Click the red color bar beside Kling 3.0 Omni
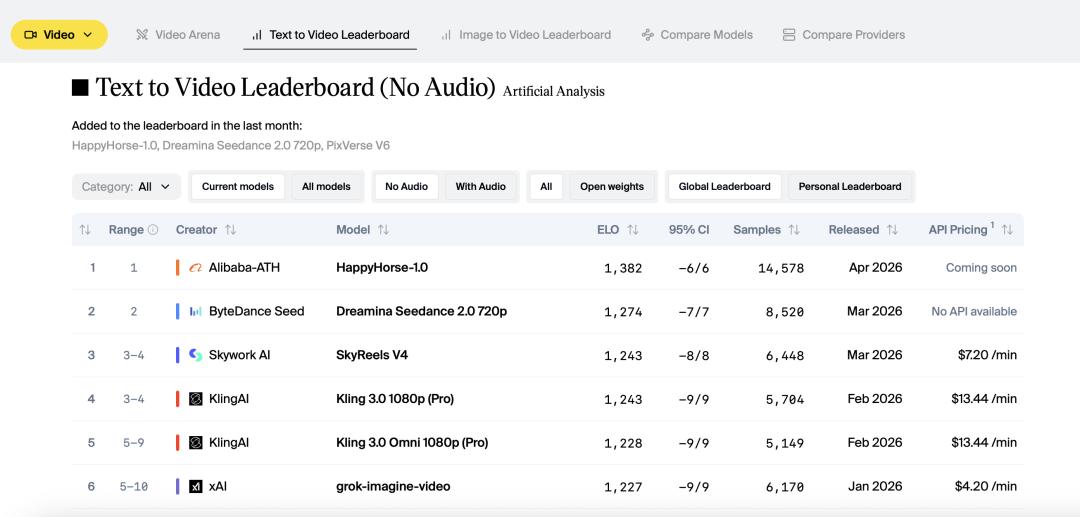 (x=177, y=443)
